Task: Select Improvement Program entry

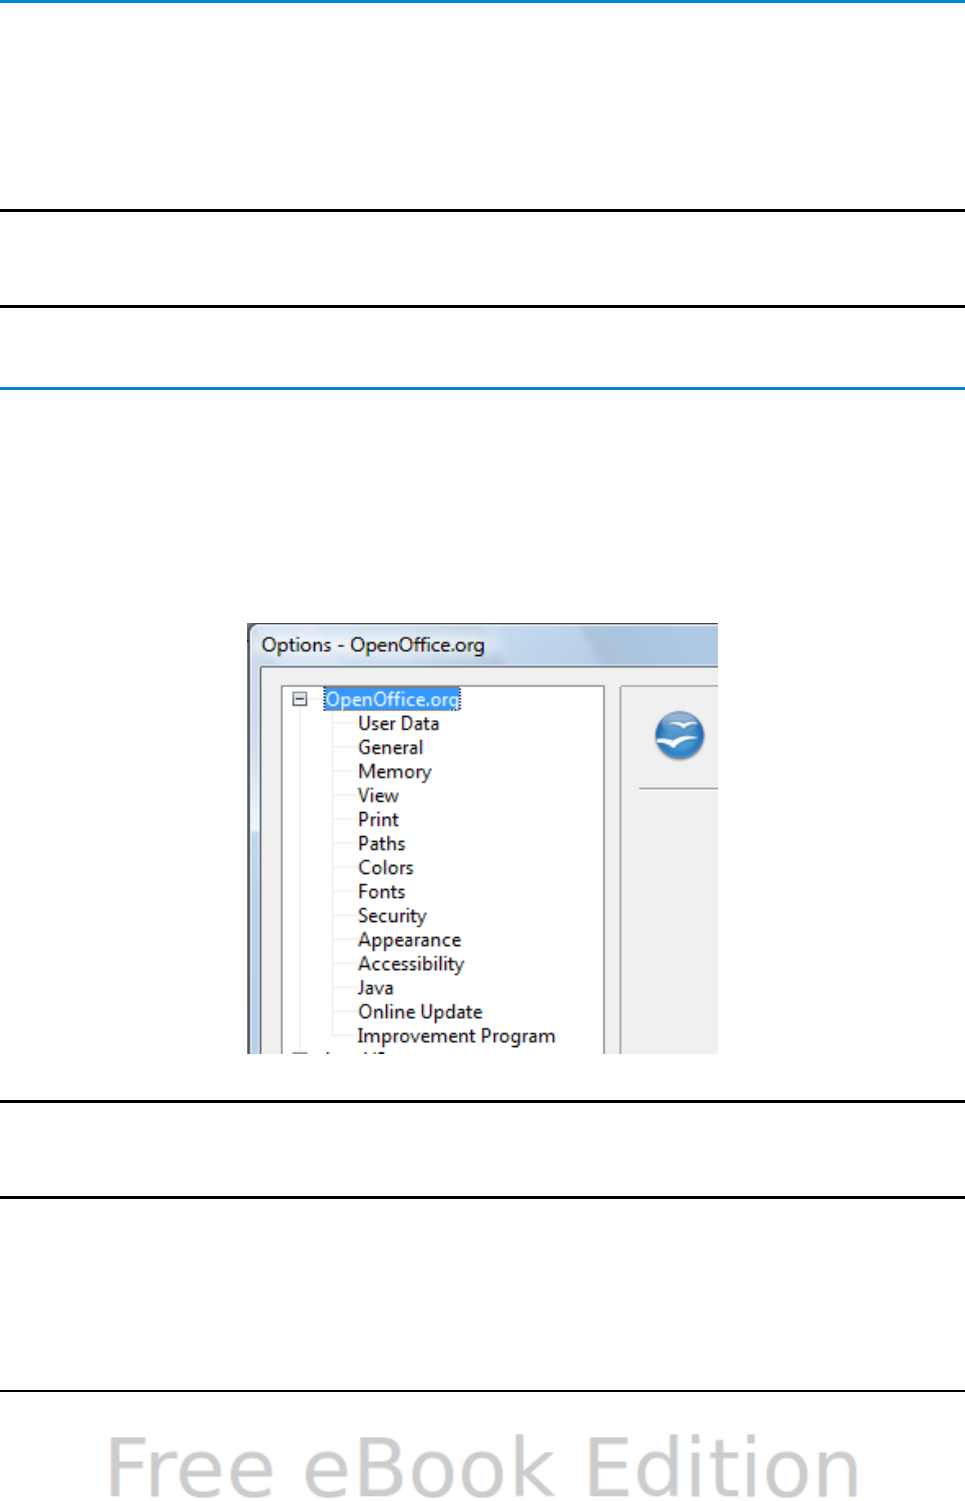Action: click(x=456, y=1036)
